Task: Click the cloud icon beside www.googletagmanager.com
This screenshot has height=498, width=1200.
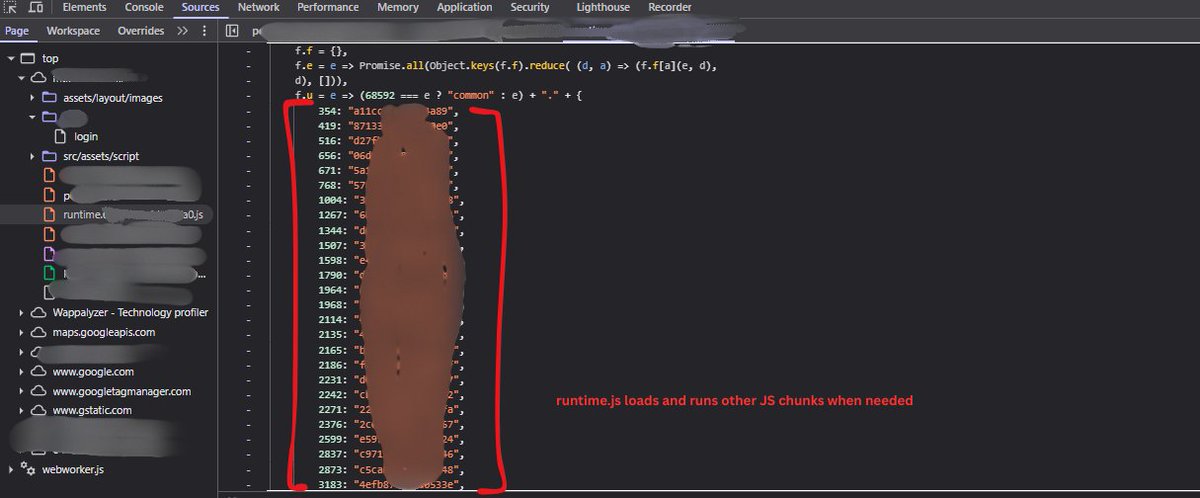Action: pos(39,391)
